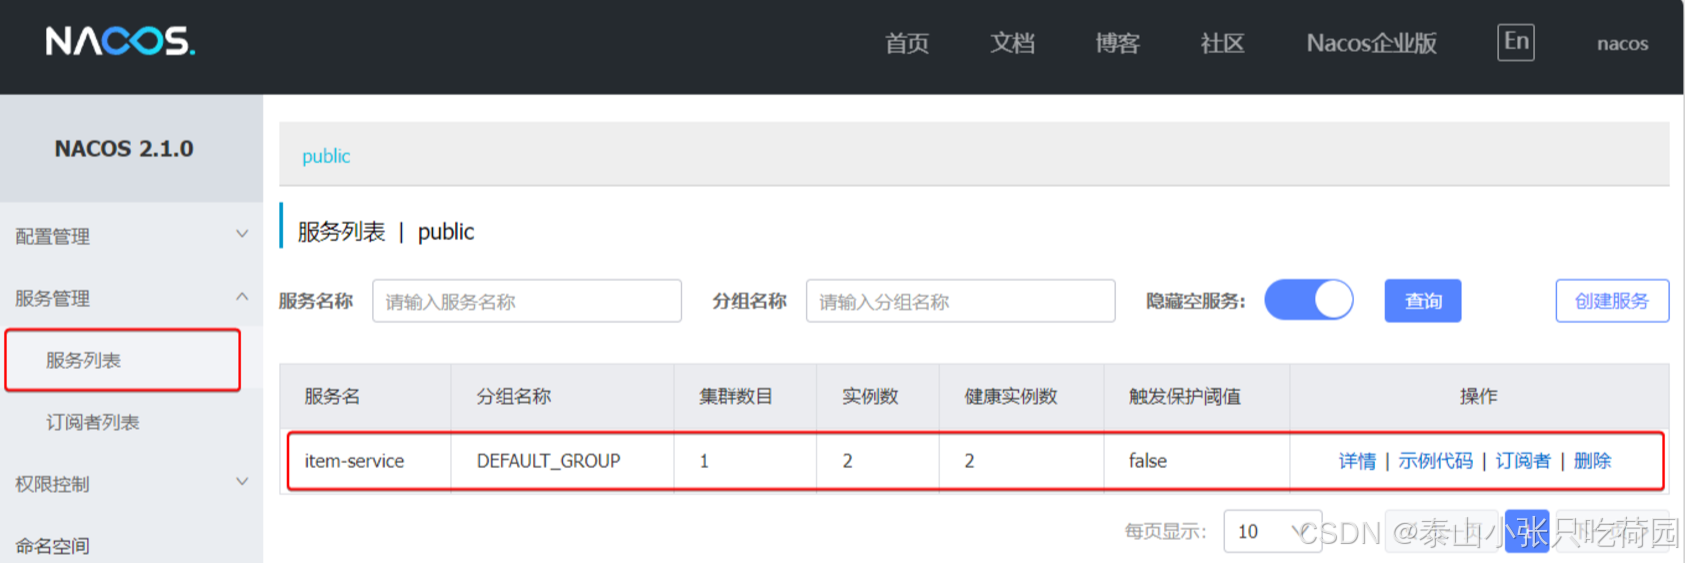
Task: Open 博客 in top navigation
Action: point(1117,43)
